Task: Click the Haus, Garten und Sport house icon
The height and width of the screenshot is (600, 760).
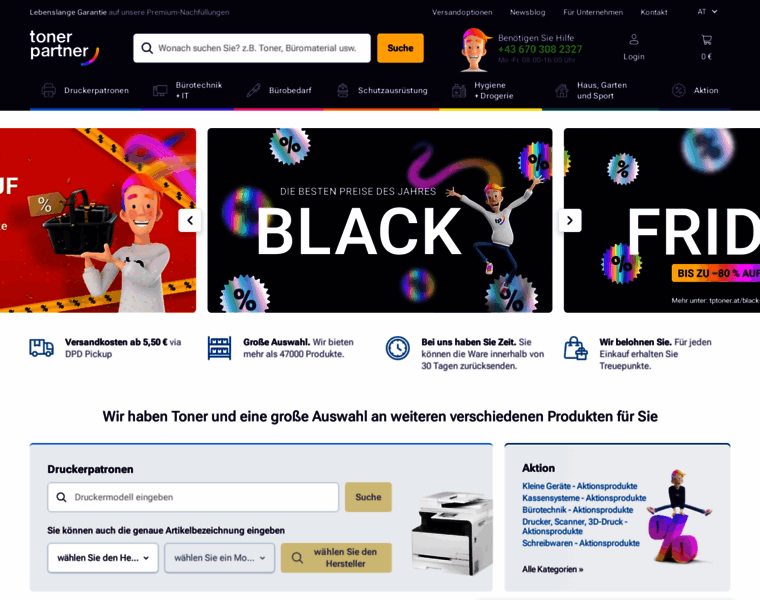Action: [562, 90]
